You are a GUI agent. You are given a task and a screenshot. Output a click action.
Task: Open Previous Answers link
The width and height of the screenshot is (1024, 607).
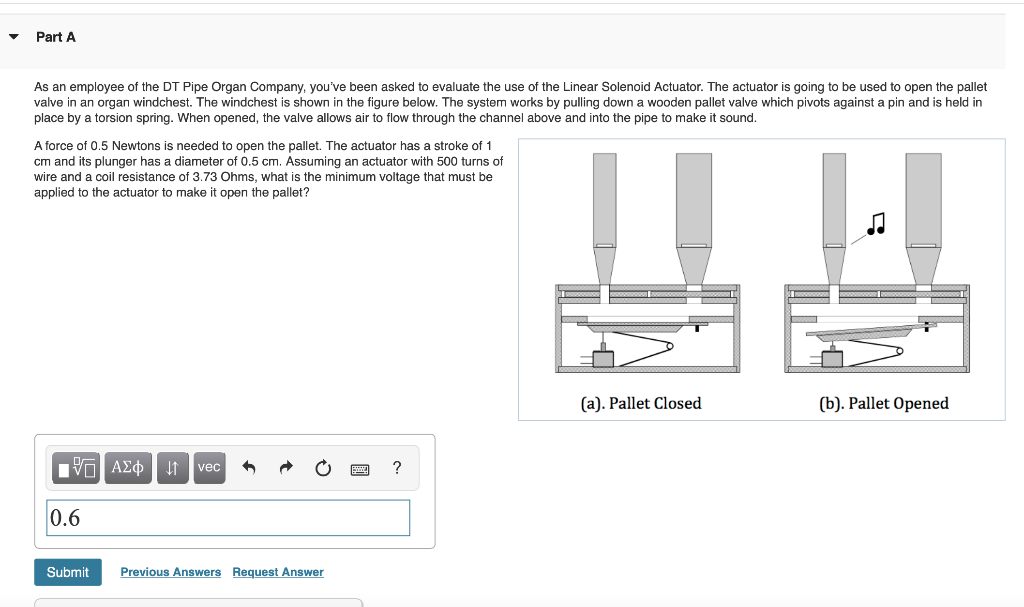(x=170, y=572)
